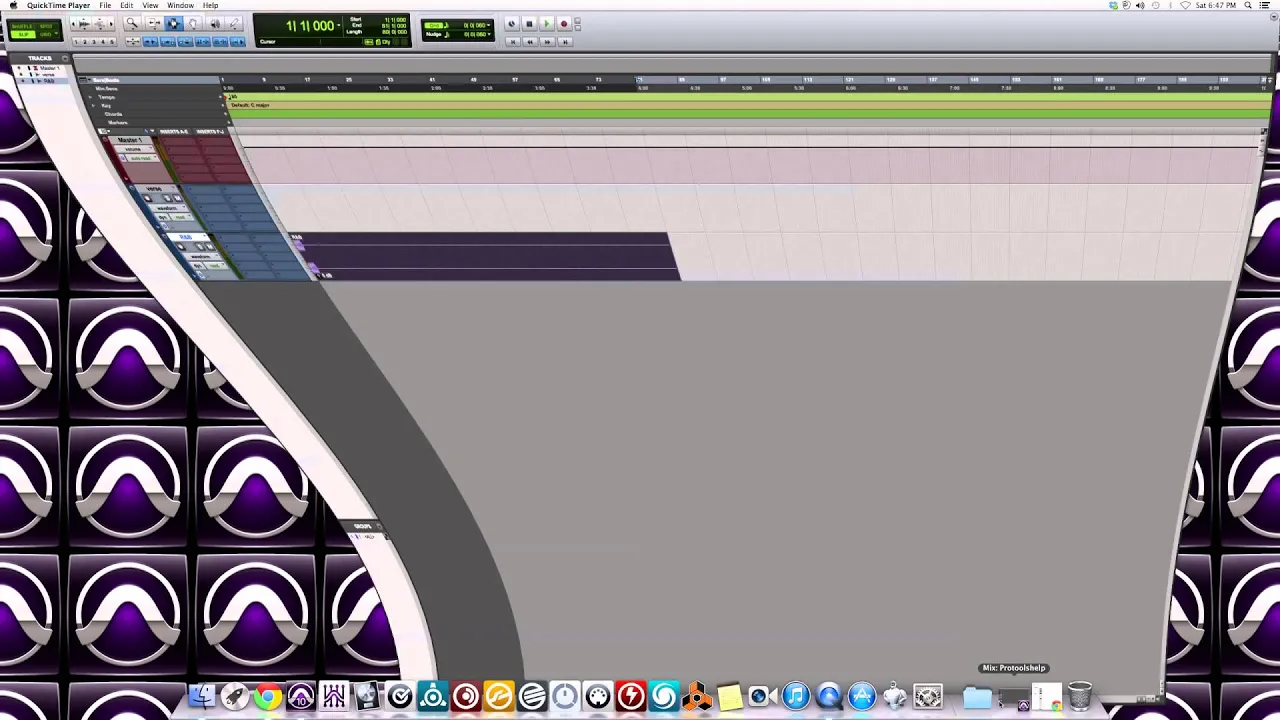Click the Fast Forward transport button
The image size is (1280, 720).
(x=547, y=42)
